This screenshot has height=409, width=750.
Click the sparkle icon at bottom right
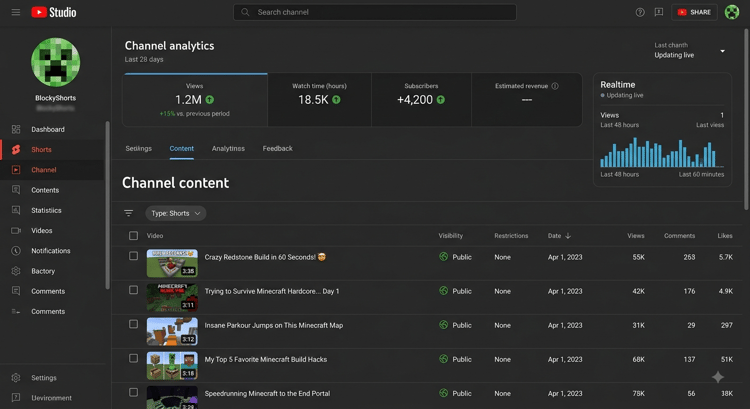717,377
